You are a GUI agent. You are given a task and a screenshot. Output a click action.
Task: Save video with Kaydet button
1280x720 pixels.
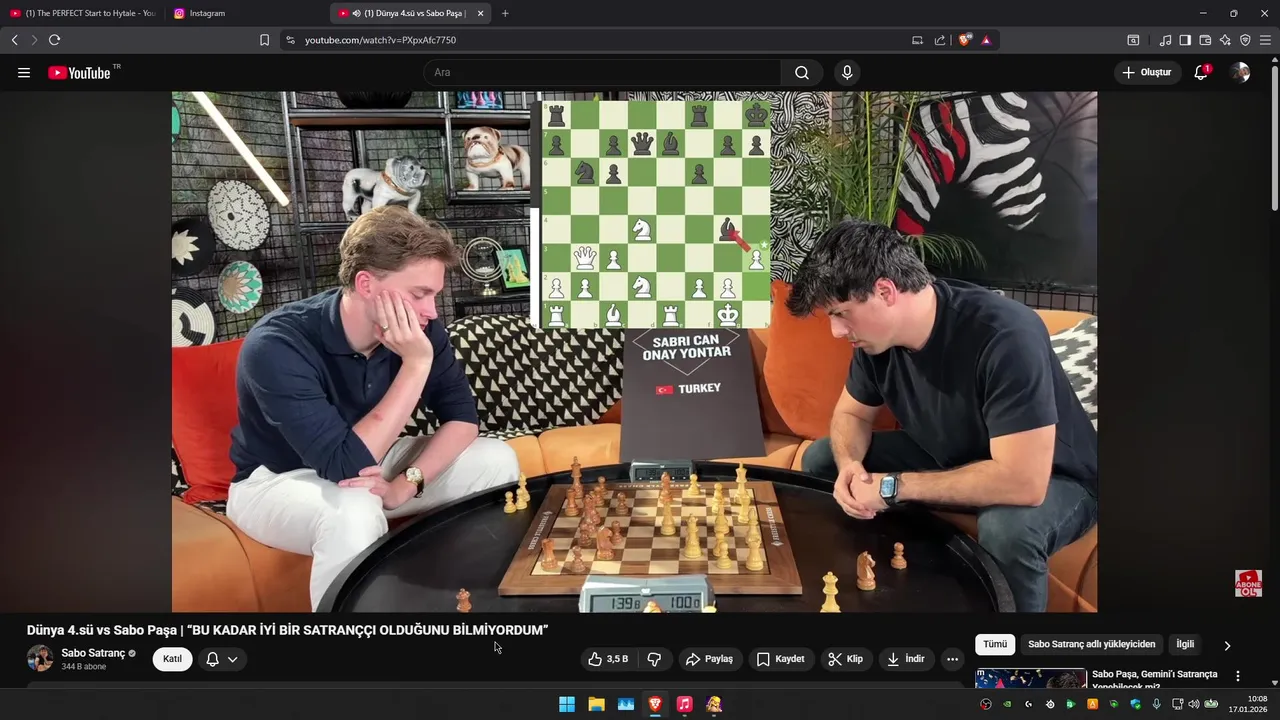point(780,659)
